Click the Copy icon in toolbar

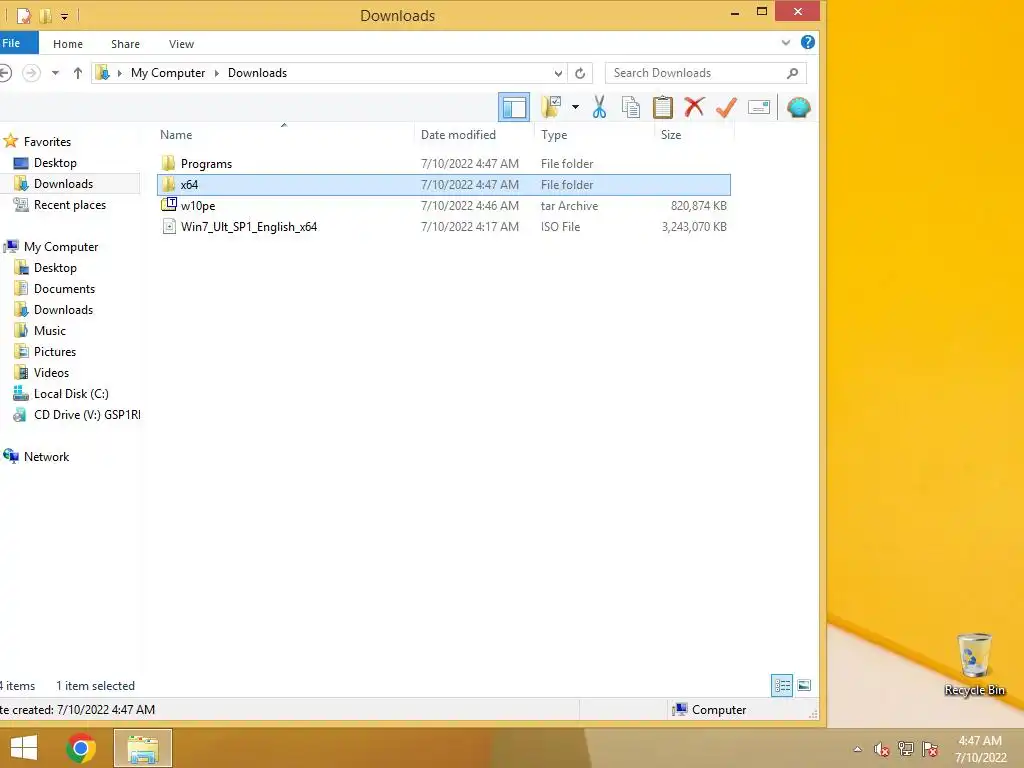[630, 107]
